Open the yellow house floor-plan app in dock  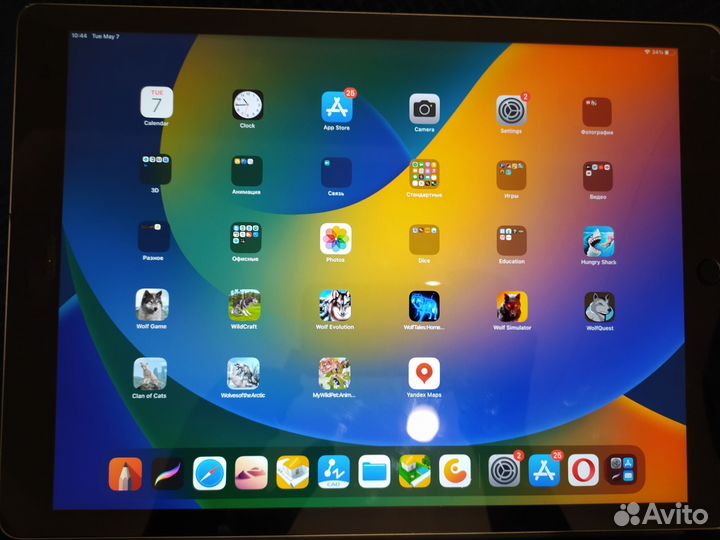point(292,472)
